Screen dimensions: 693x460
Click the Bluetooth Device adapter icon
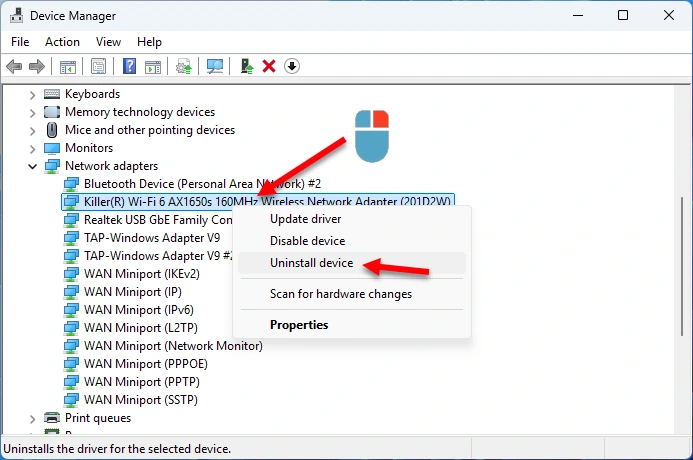click(71, 184)
